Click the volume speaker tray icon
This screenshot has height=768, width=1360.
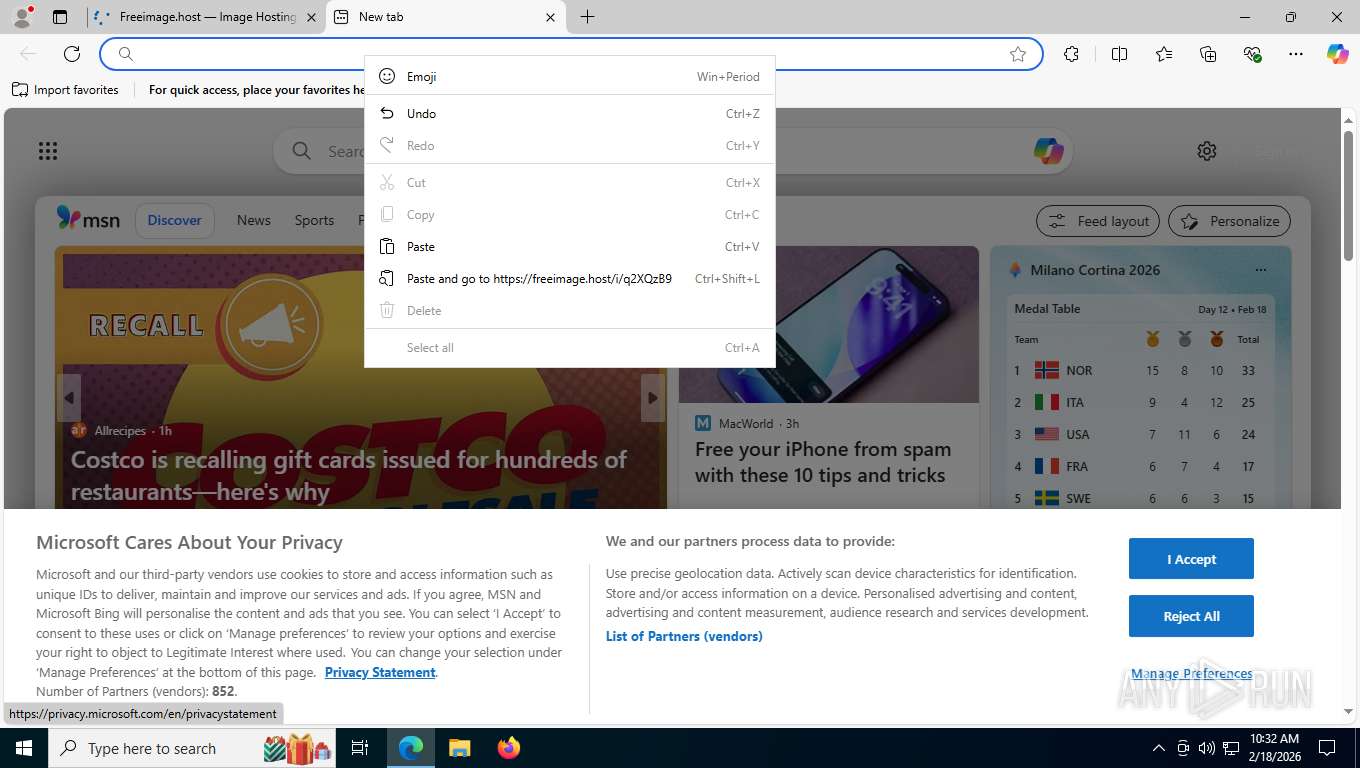pos(1207,748)
